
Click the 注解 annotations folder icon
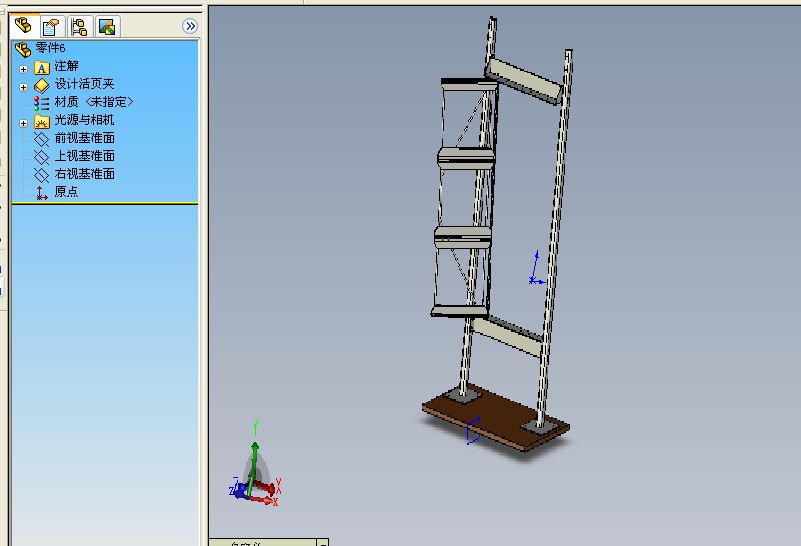42,67
